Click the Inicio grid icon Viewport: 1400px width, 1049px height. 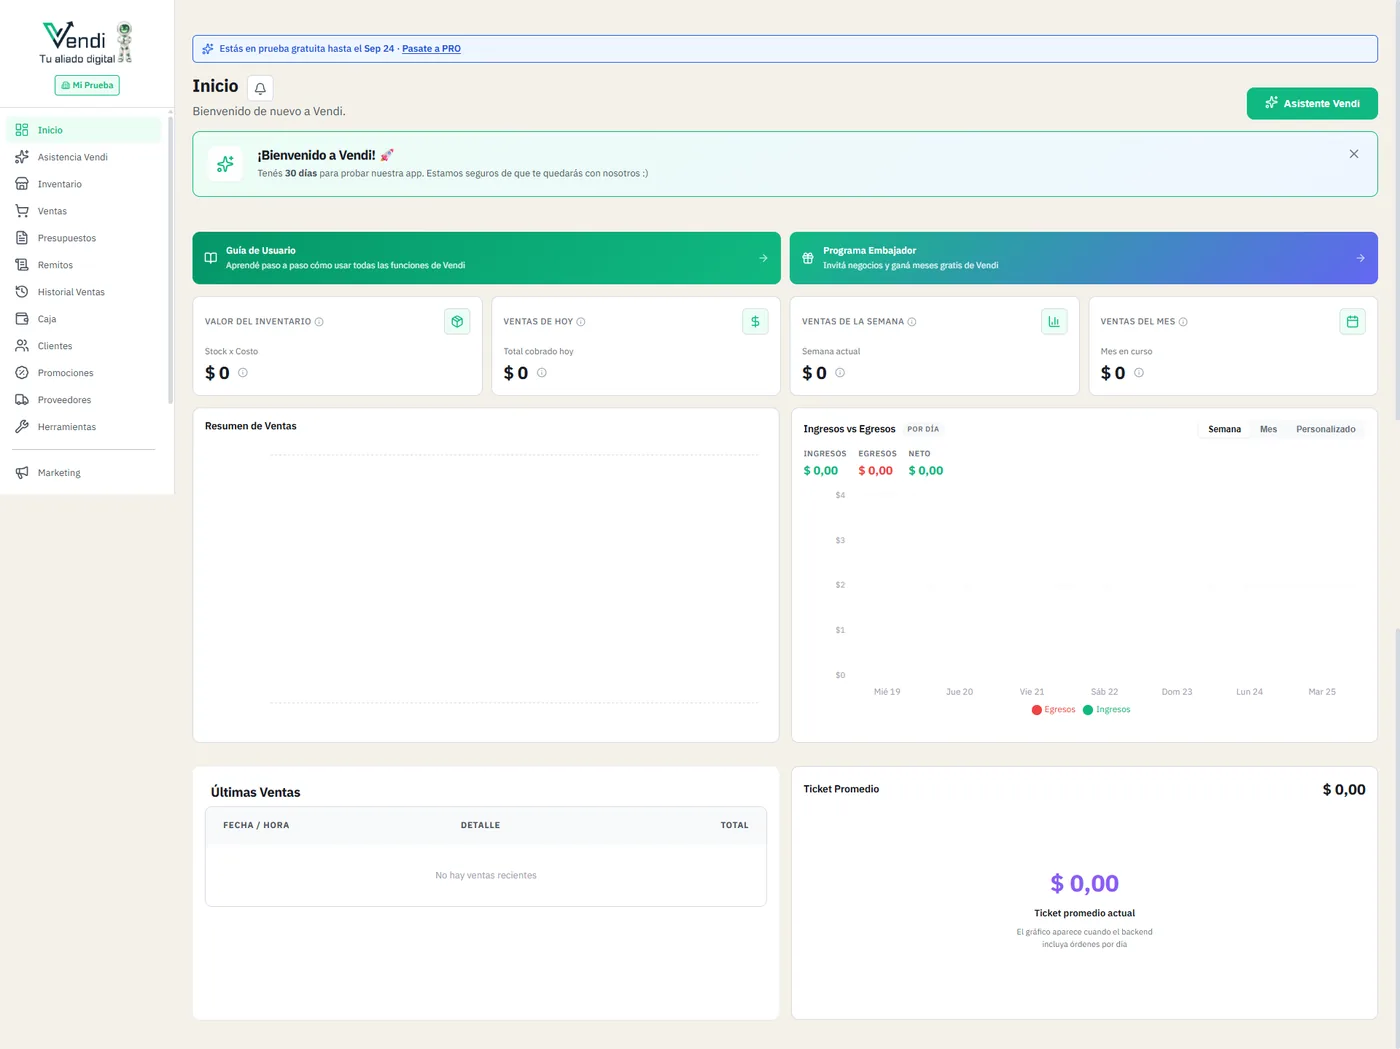click(22, 130)
